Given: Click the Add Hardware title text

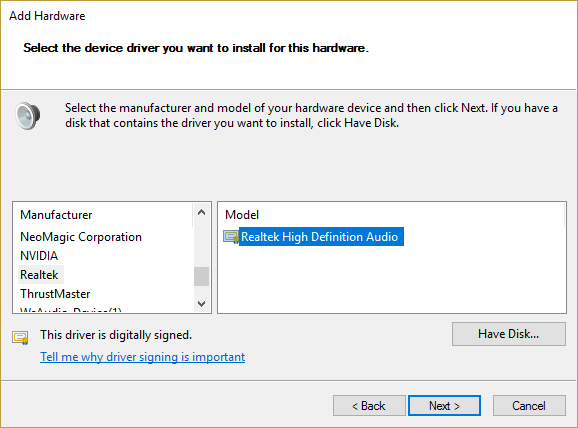Looking at the screenshot, I should (47, 16).
